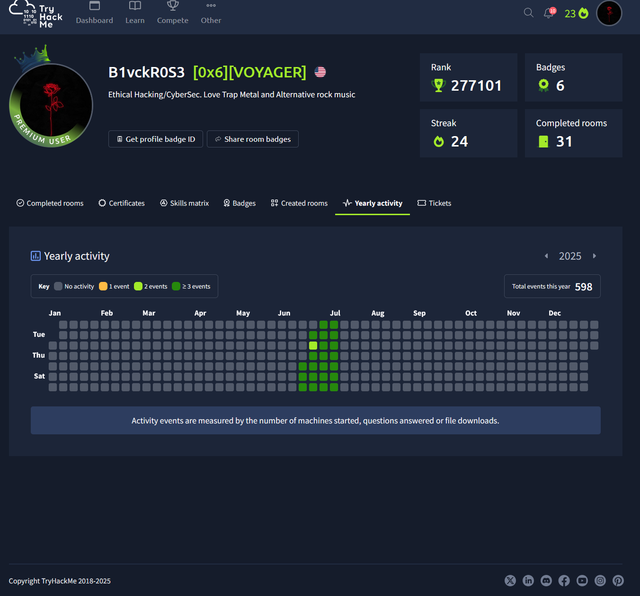Click the 2 events light green swatch
Screen dimensions: 640x596
pos(138,286)
